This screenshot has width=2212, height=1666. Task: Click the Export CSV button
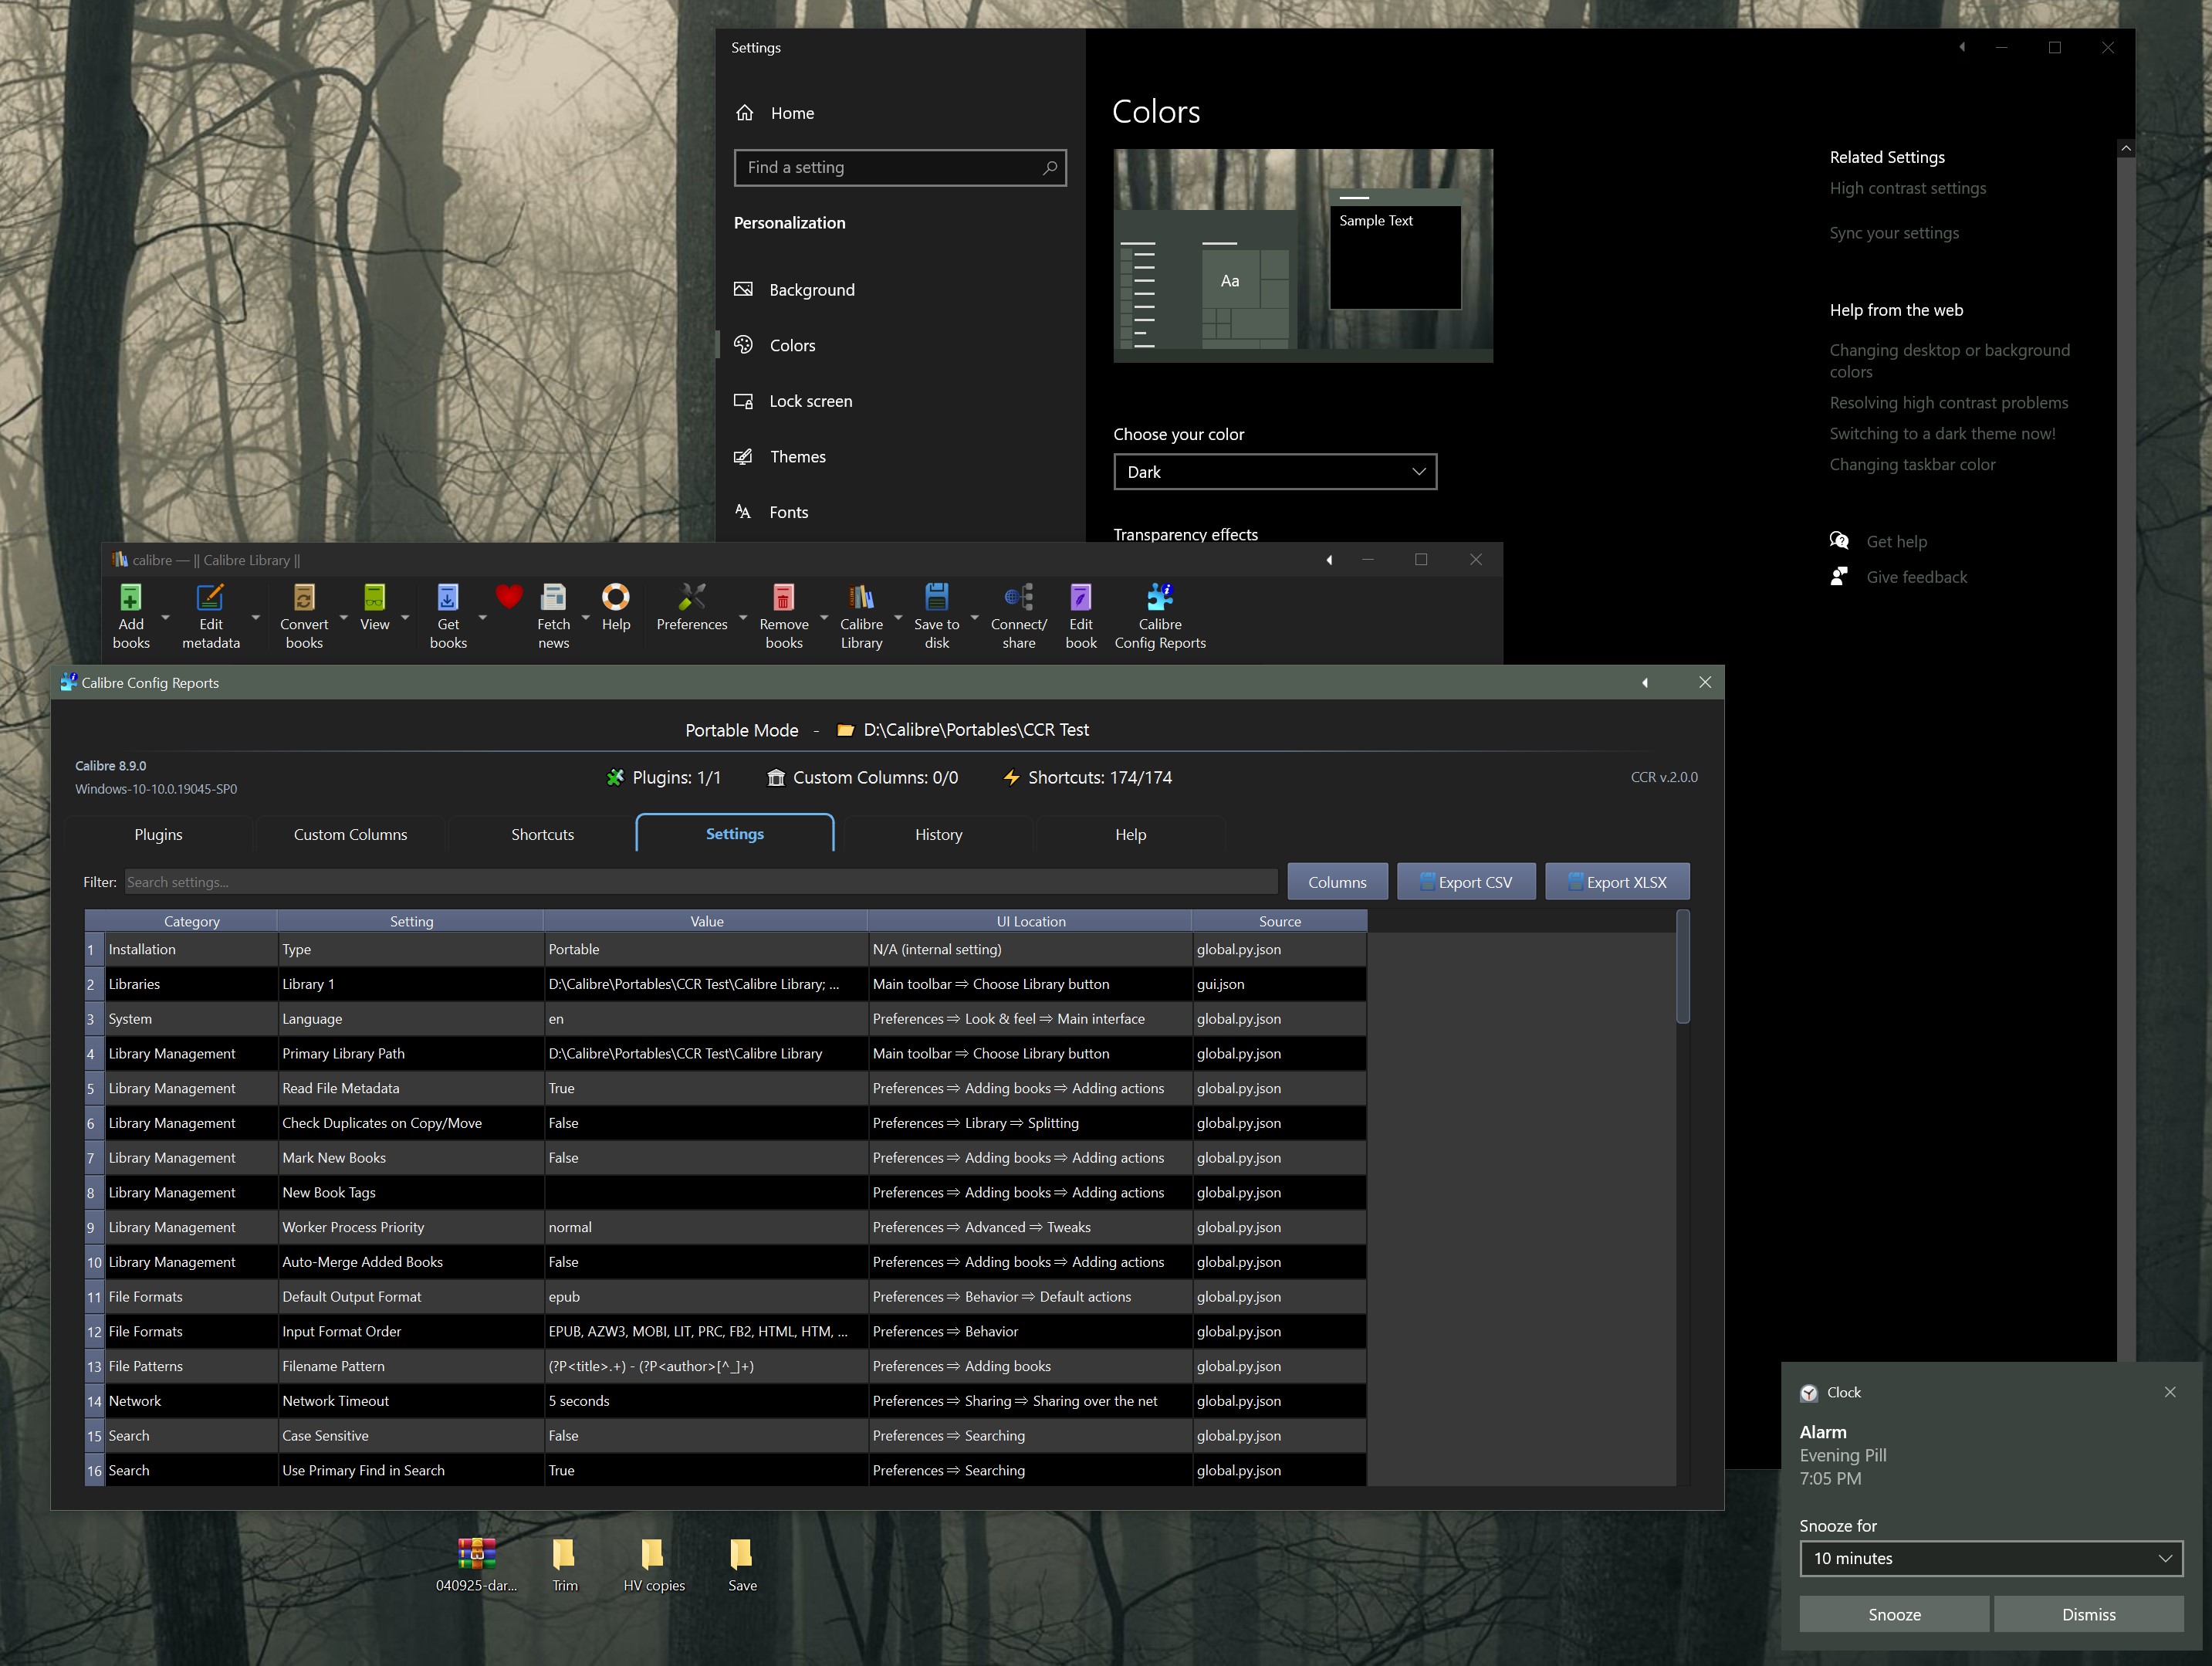[1465, 882]
